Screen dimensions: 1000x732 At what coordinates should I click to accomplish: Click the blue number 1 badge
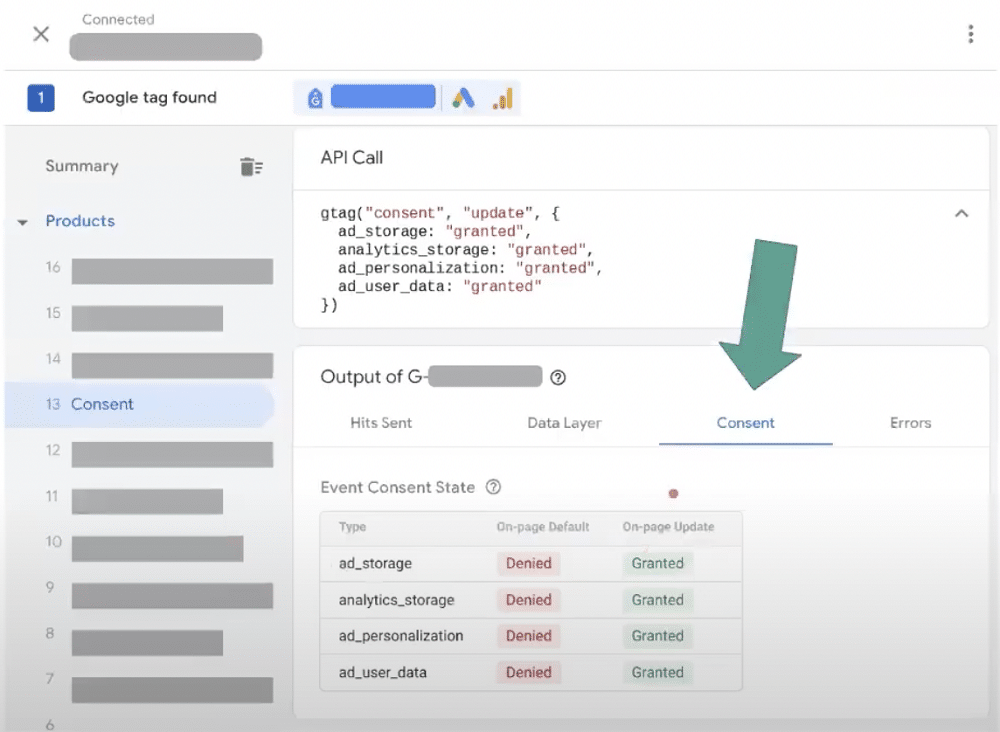tap(40, 96)
